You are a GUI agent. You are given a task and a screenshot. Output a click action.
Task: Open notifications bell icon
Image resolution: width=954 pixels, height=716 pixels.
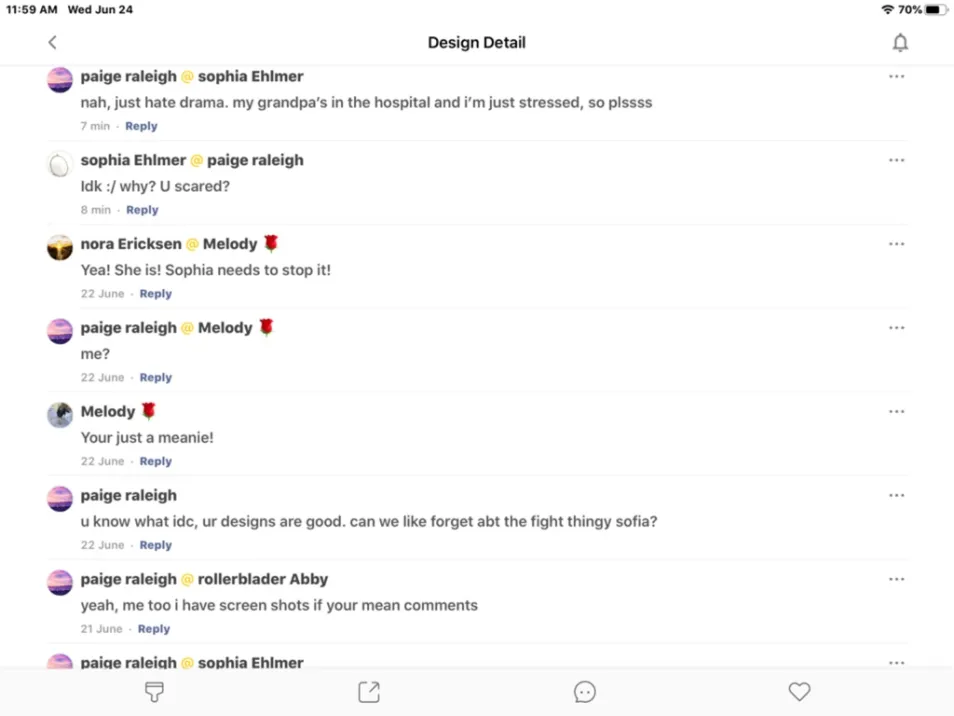(900, 42)
